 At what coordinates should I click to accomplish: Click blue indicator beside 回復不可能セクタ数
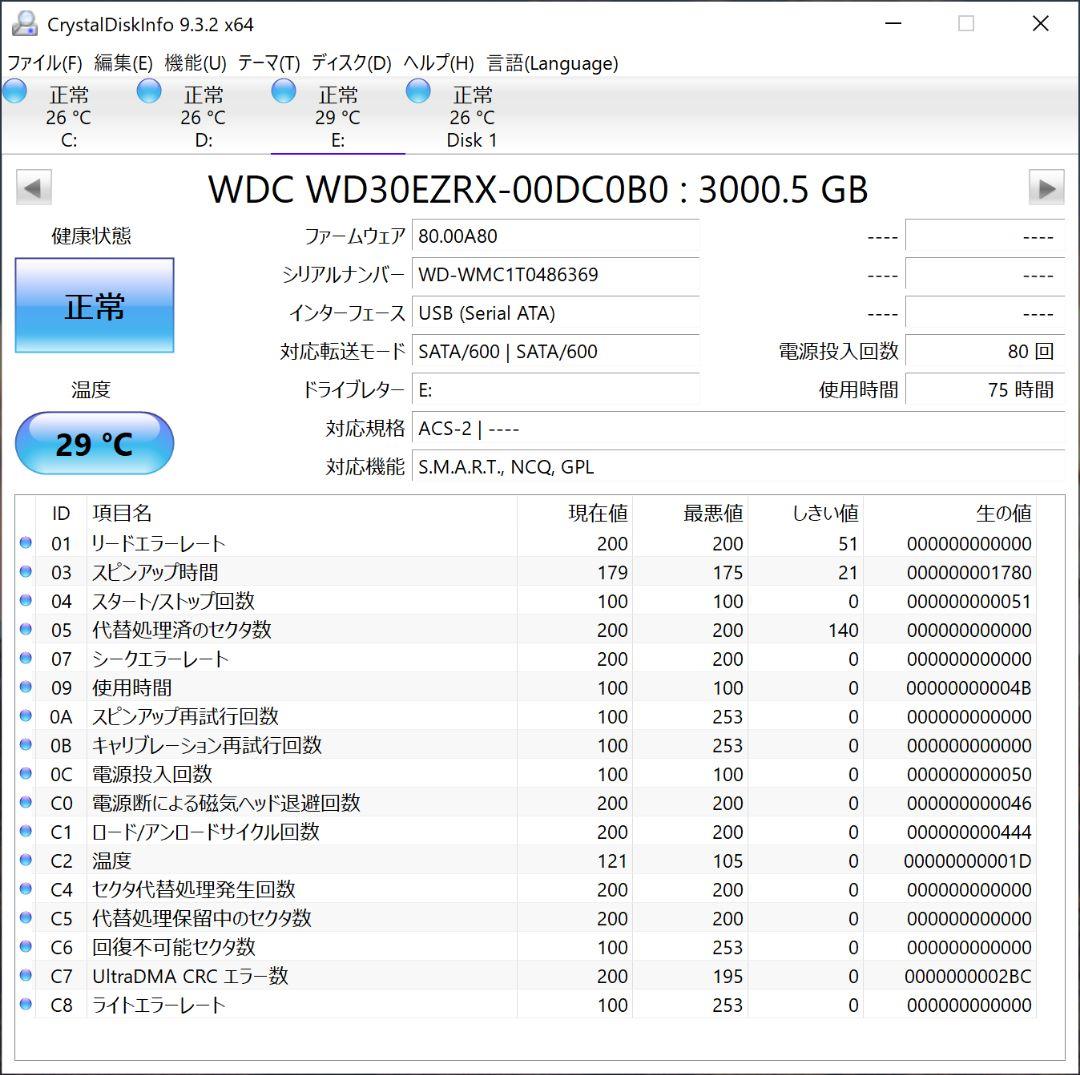click(x=25, y=947)
